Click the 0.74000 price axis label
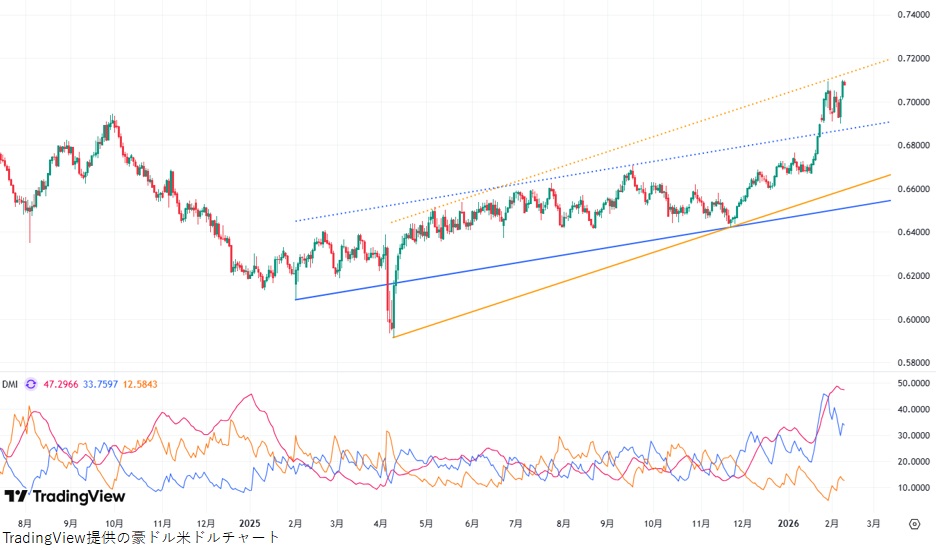 point(911,15)
